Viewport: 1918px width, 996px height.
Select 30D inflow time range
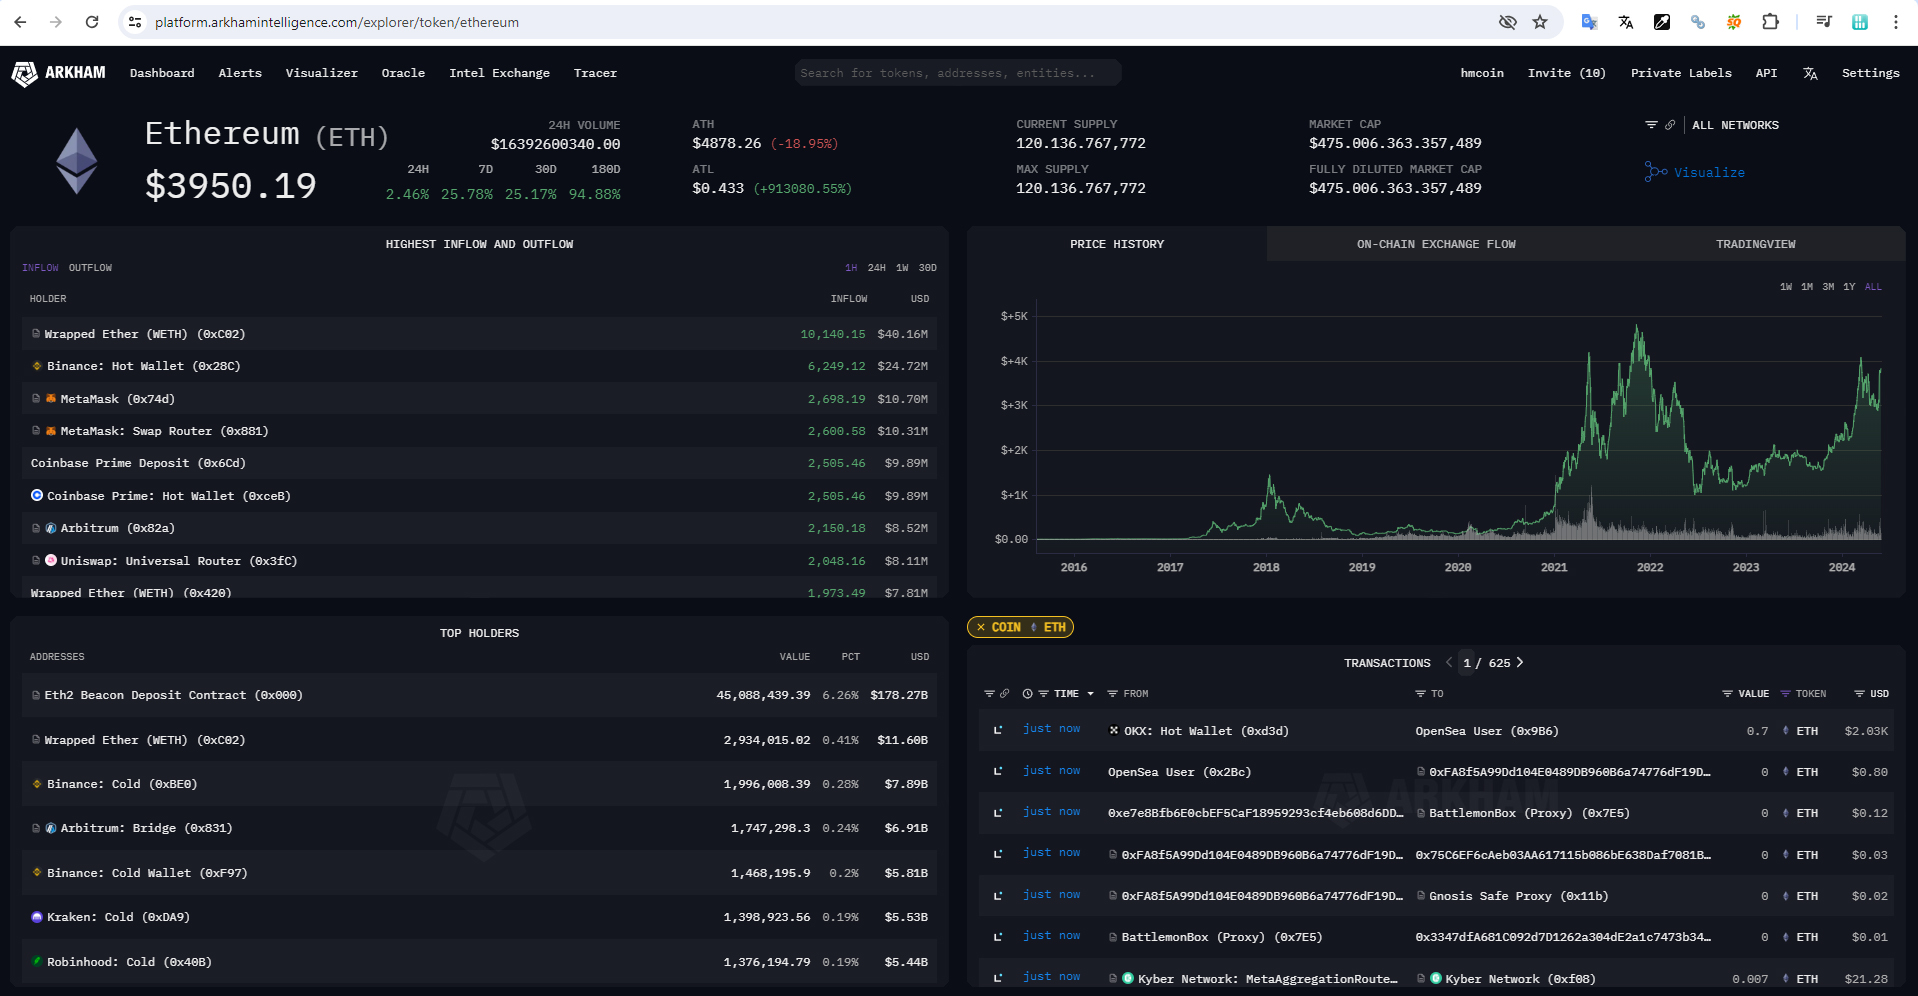click(x=928, y=268)
